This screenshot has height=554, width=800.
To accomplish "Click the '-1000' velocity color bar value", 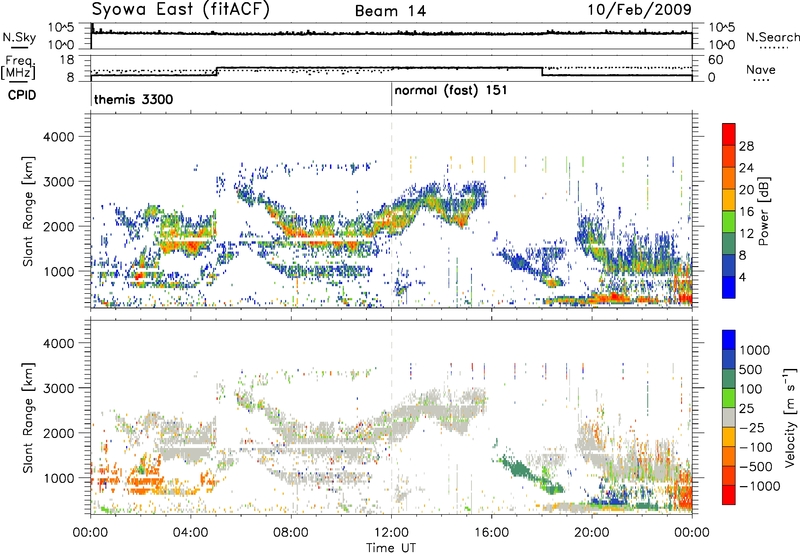I will point(760,486).
